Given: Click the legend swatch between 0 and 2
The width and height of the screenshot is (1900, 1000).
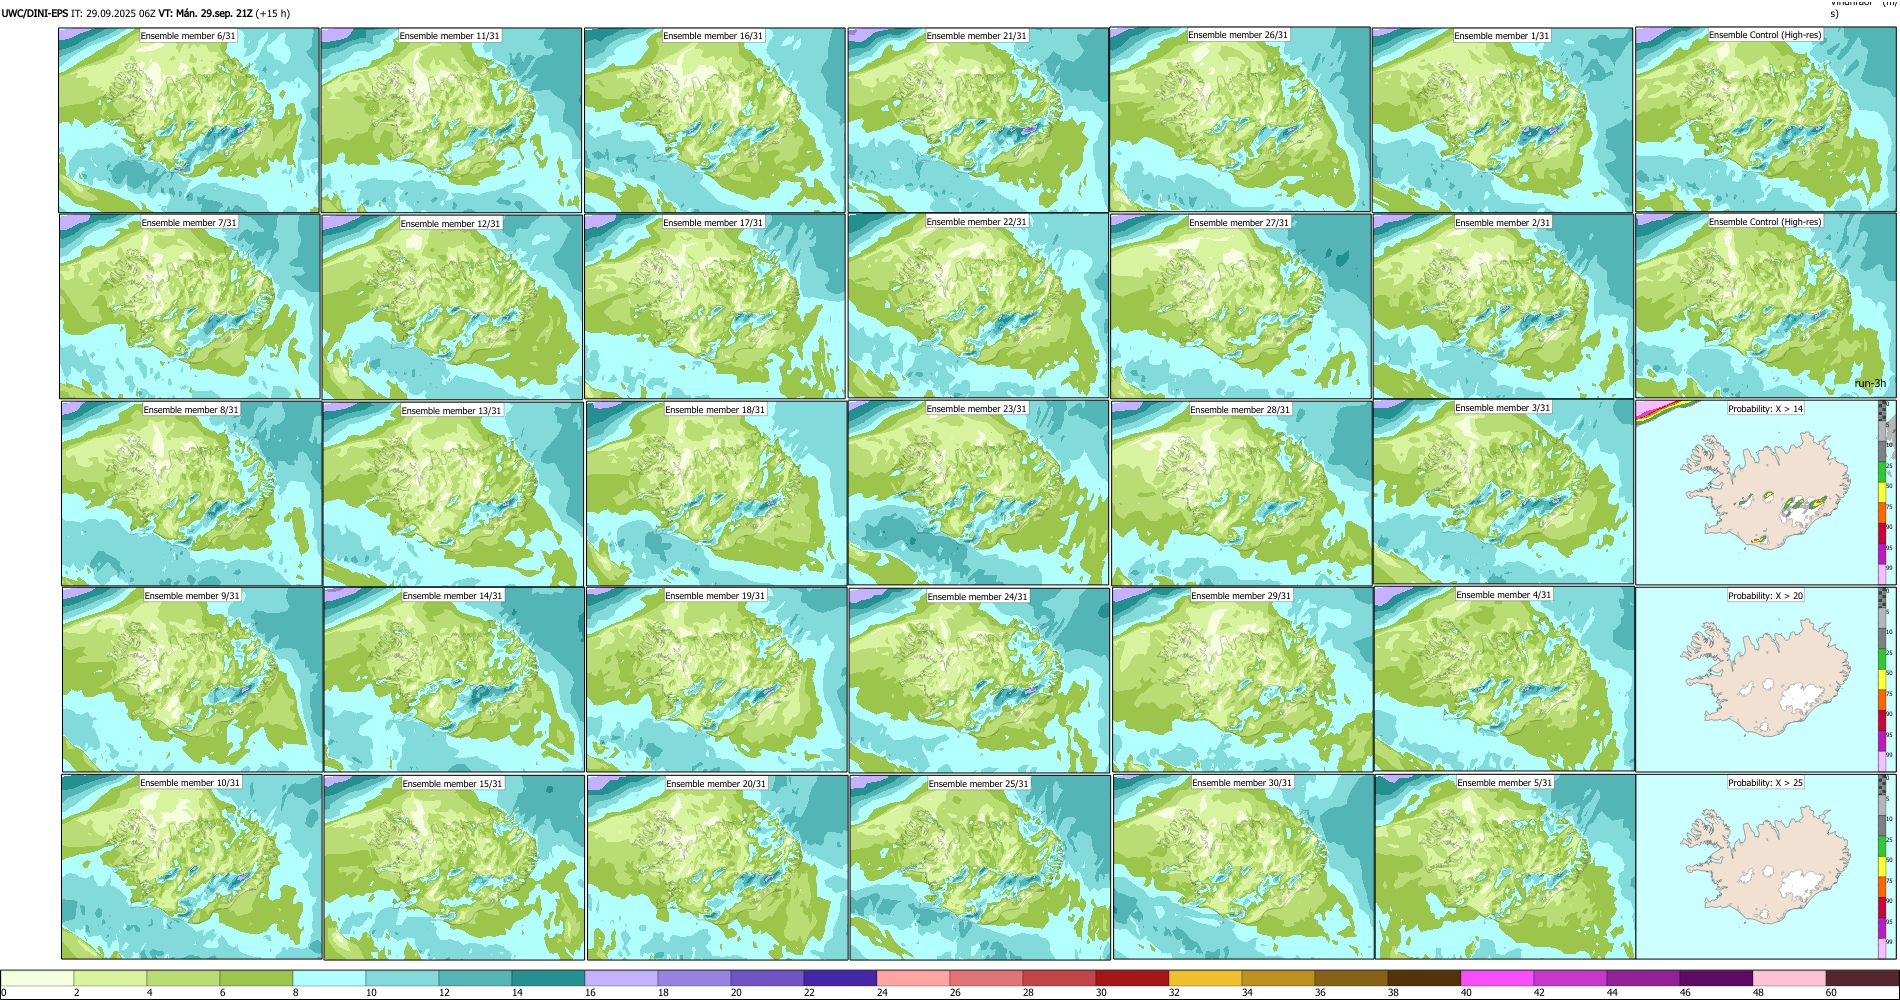Looking at the screenshot, I should (37, 978).
